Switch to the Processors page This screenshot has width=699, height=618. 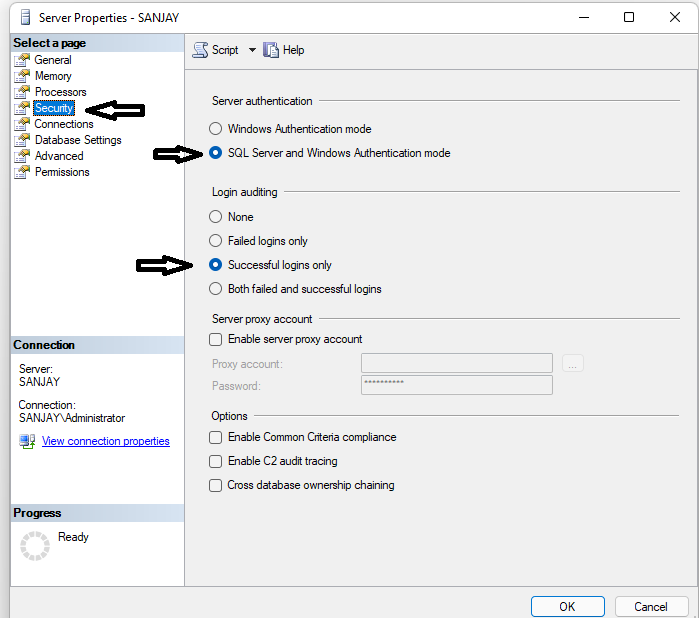pos(61,92)
